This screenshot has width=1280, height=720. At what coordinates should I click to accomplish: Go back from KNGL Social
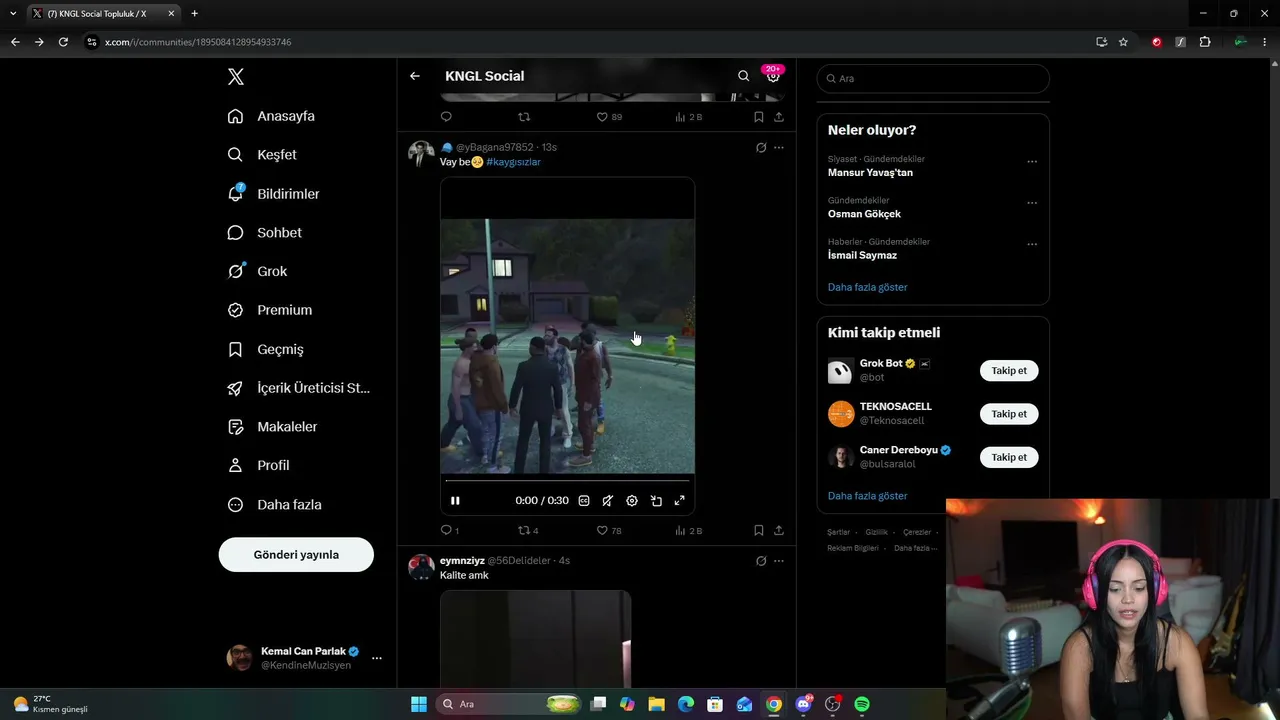pyautogui.click(x=415, y=76)
